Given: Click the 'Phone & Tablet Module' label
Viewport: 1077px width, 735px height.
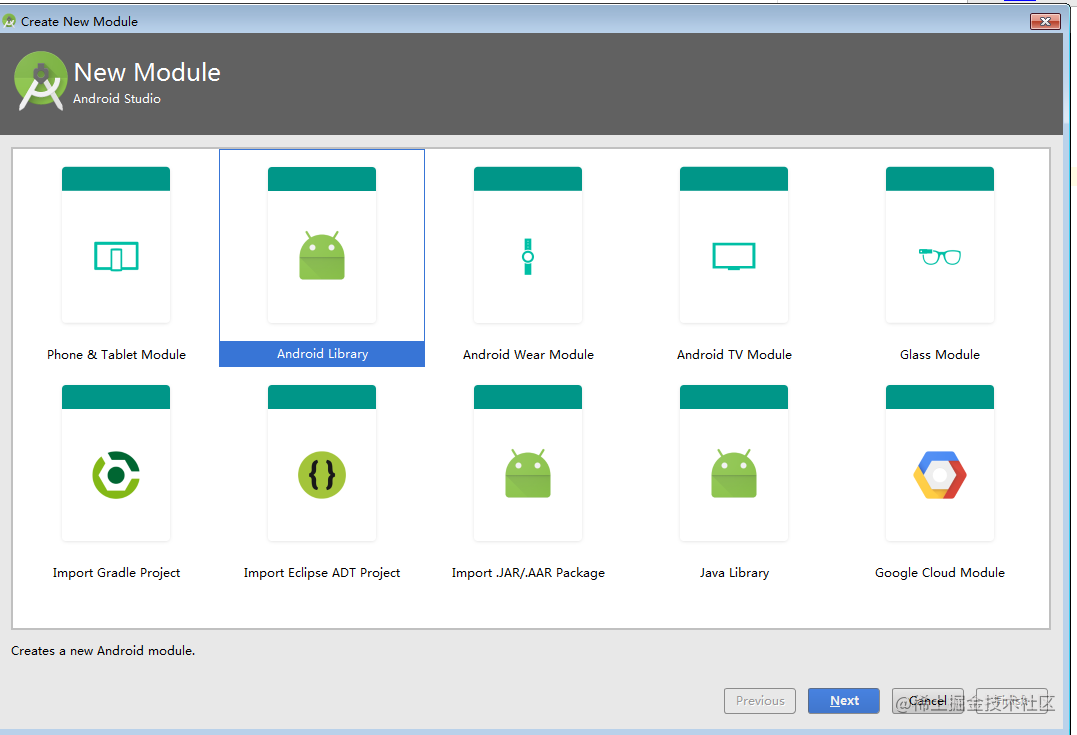Looking at the screenshot, I should (116, 354).
